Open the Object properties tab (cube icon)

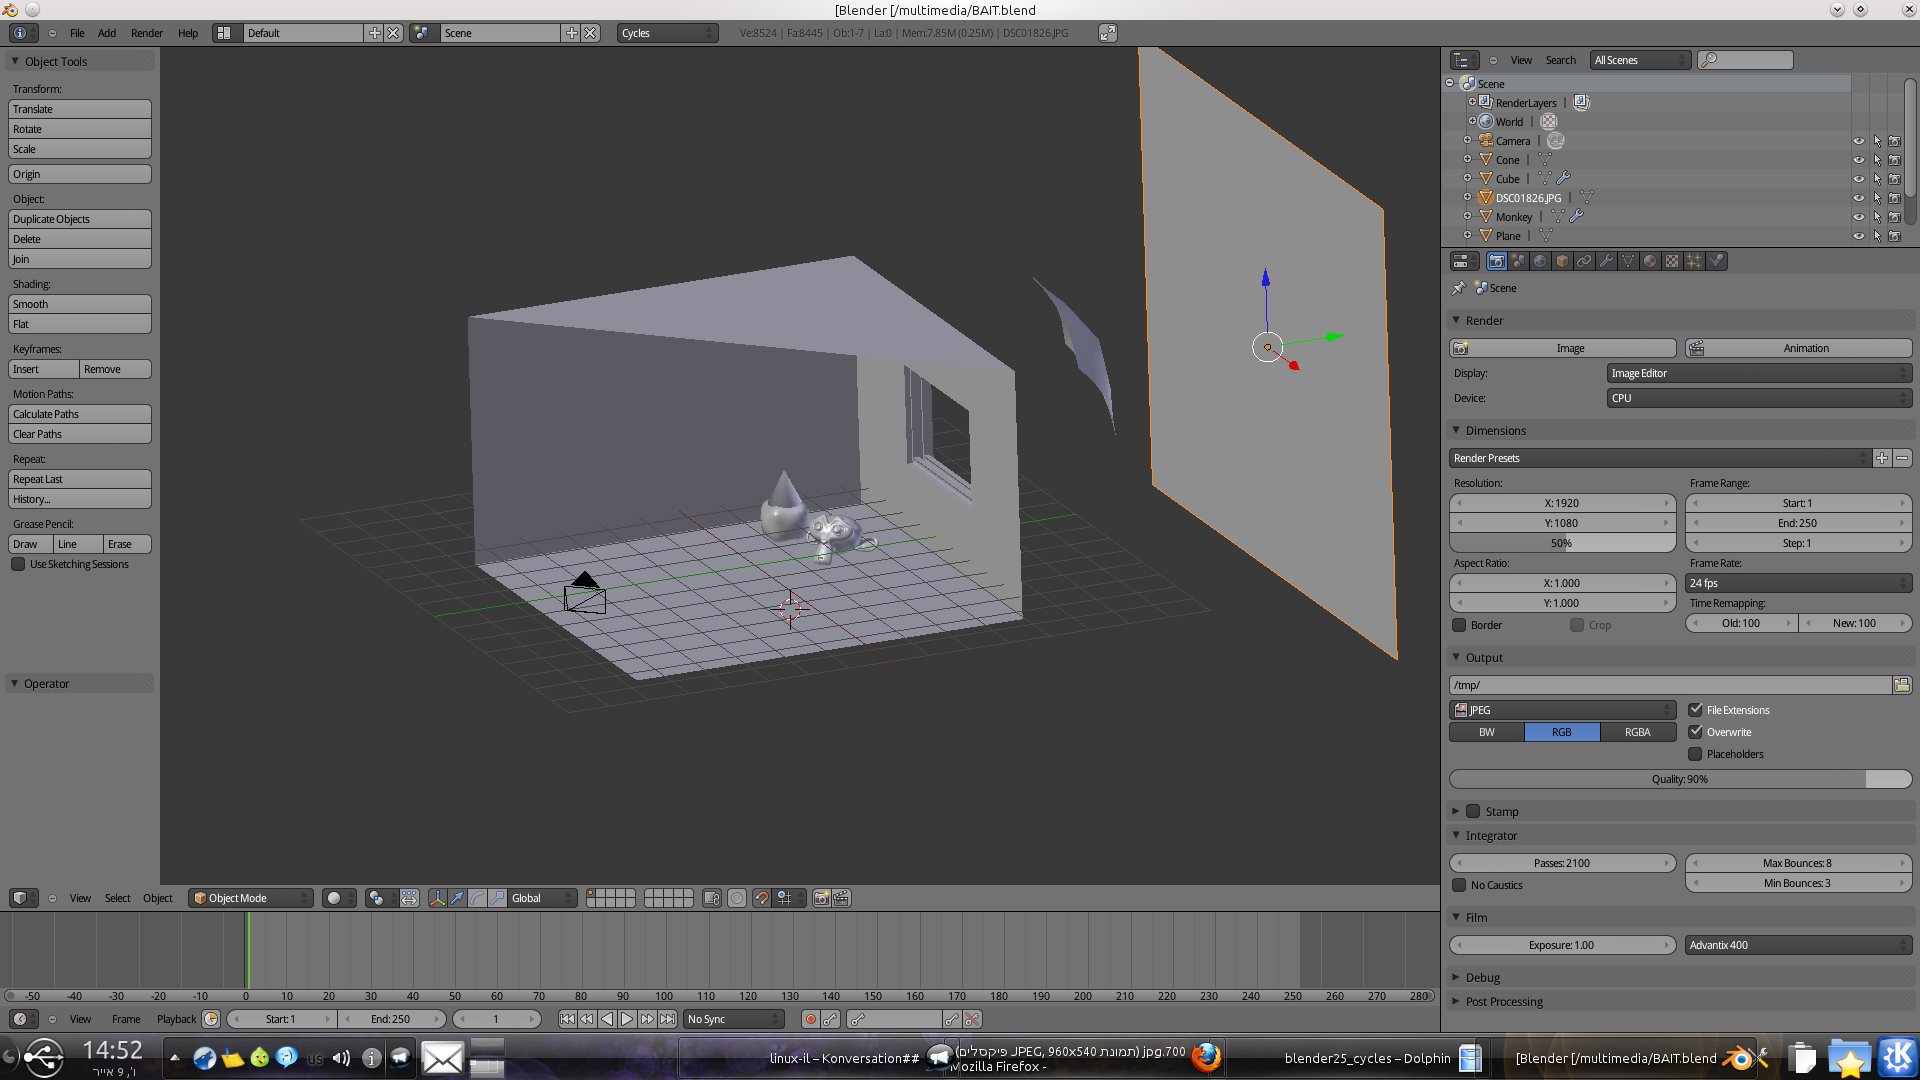[1563, 261]
